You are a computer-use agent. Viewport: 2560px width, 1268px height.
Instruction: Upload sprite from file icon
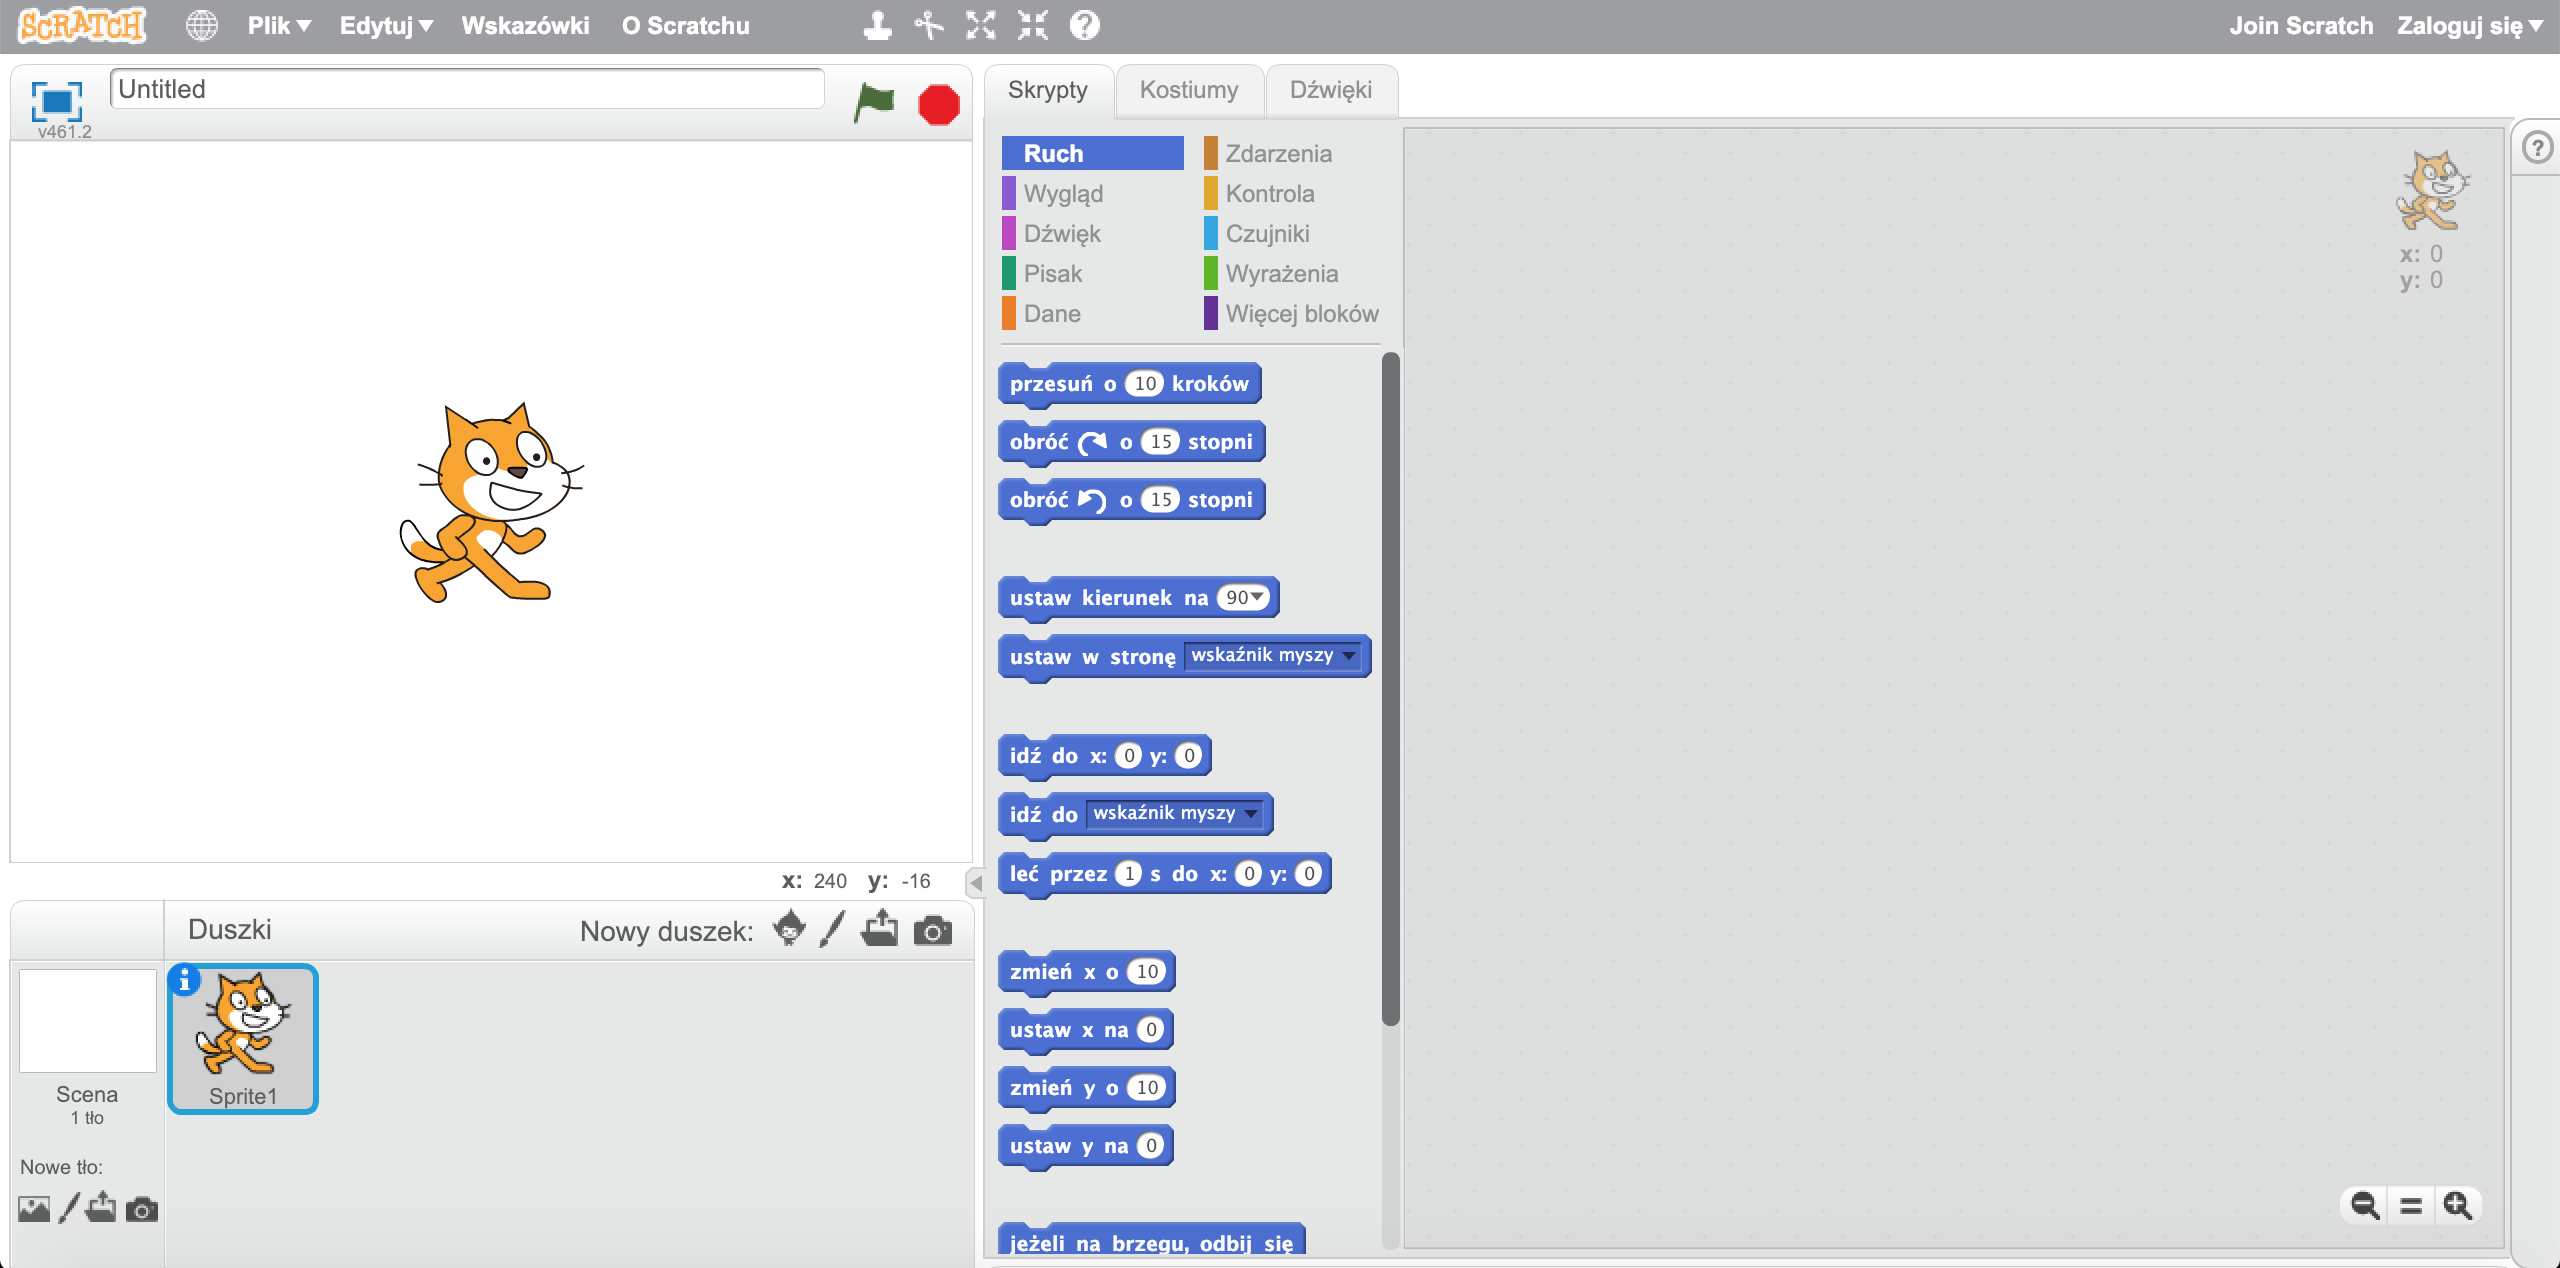tap(880, 929)
